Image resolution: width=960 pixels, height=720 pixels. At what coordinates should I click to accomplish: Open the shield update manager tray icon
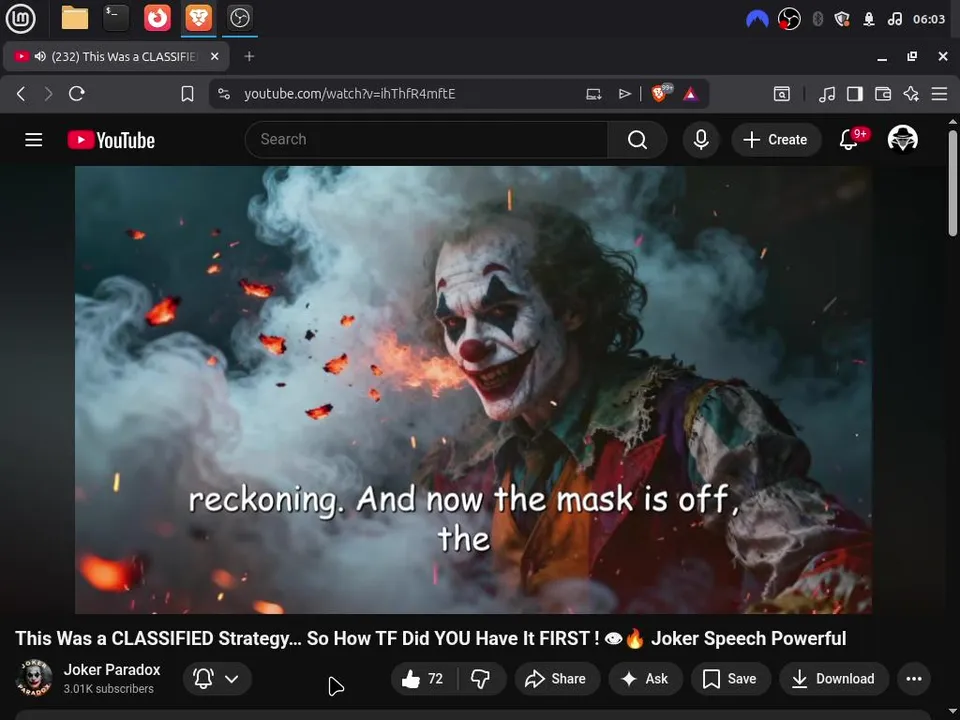point(842,20)
